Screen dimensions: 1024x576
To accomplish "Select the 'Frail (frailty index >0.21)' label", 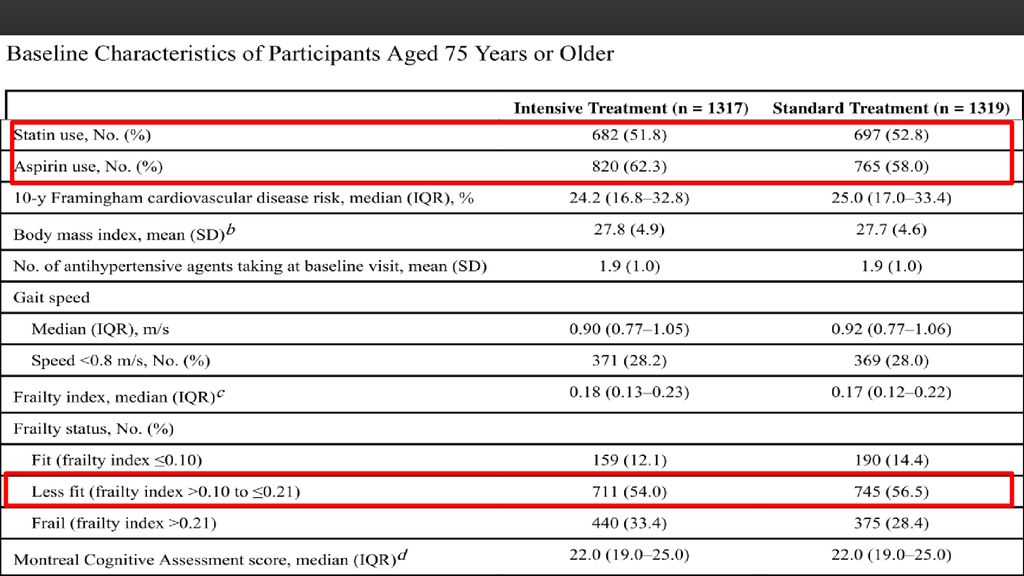I will [124, 523].
